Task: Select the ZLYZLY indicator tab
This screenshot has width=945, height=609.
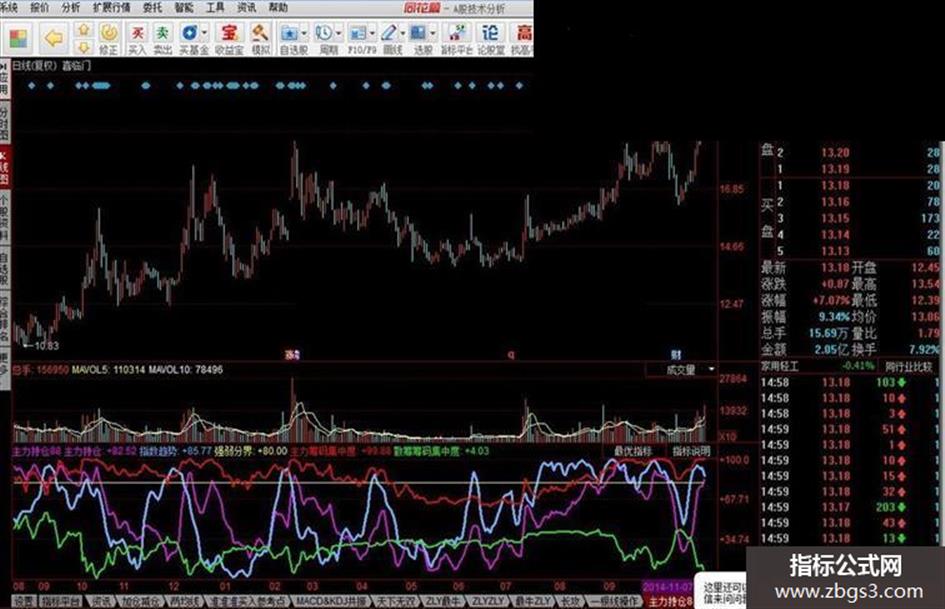Action: [x=487, y=601]
